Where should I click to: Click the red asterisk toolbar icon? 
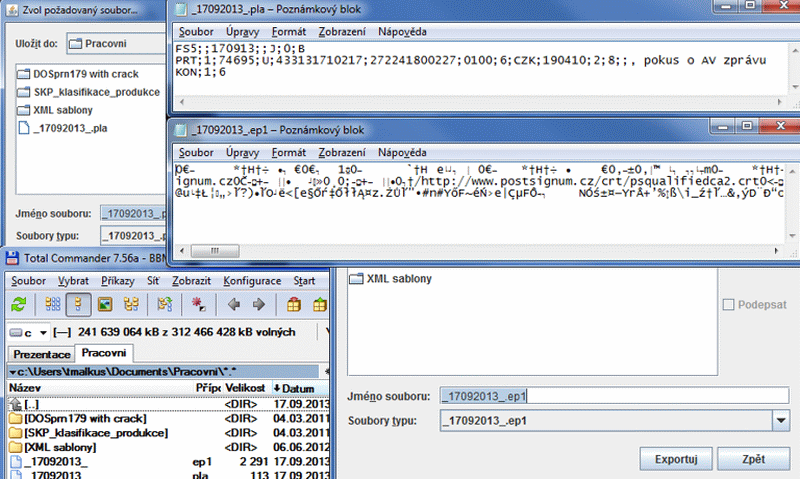(198, 305)
